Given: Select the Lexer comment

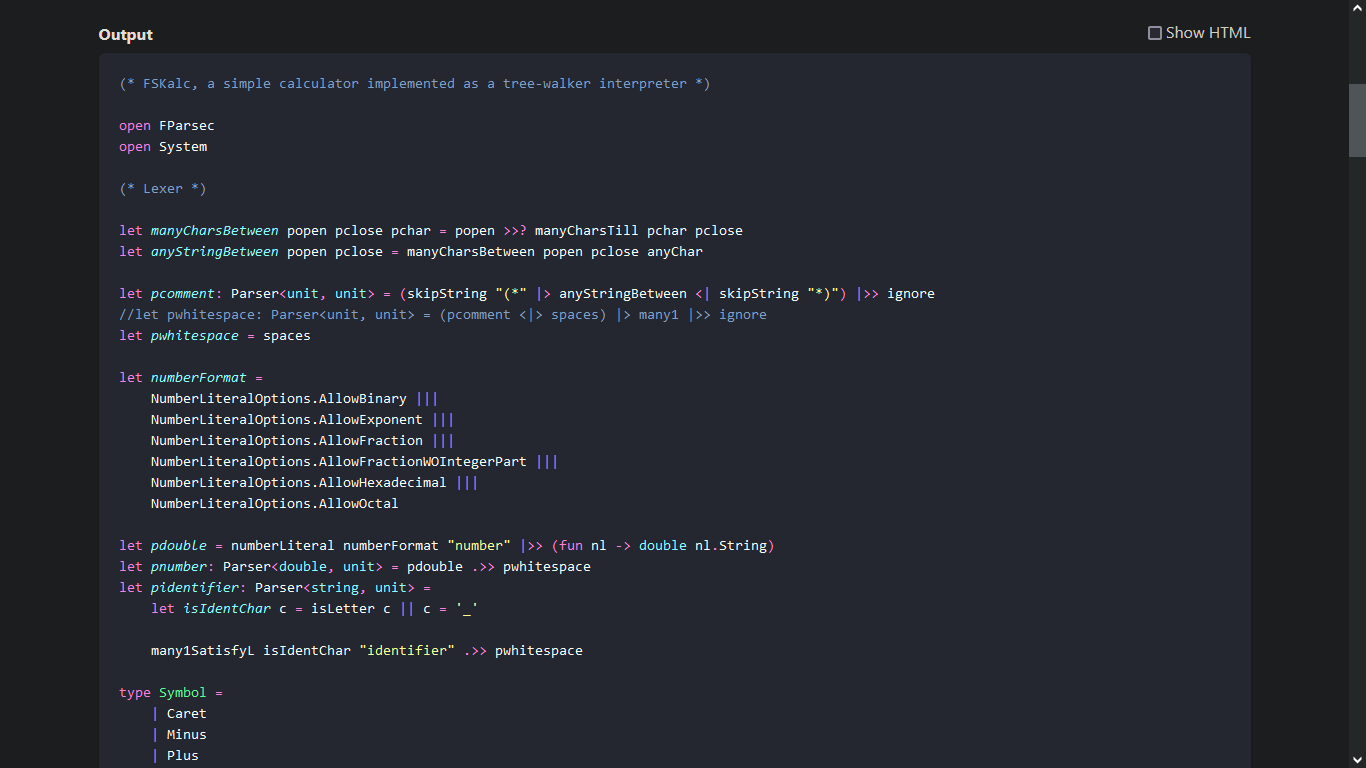Looking at the screenshot, I should tap(161, 188).
